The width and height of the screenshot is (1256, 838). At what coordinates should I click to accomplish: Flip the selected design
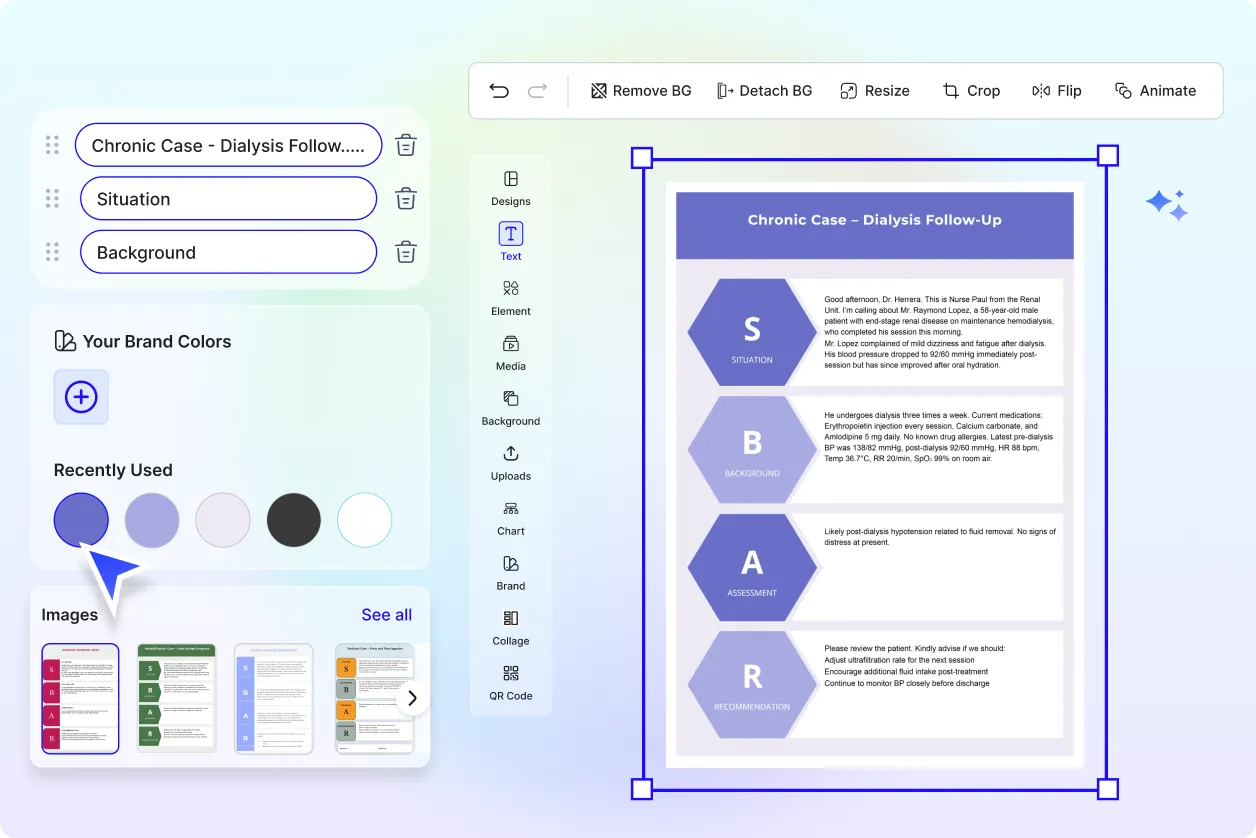[x=1057, y=90]
